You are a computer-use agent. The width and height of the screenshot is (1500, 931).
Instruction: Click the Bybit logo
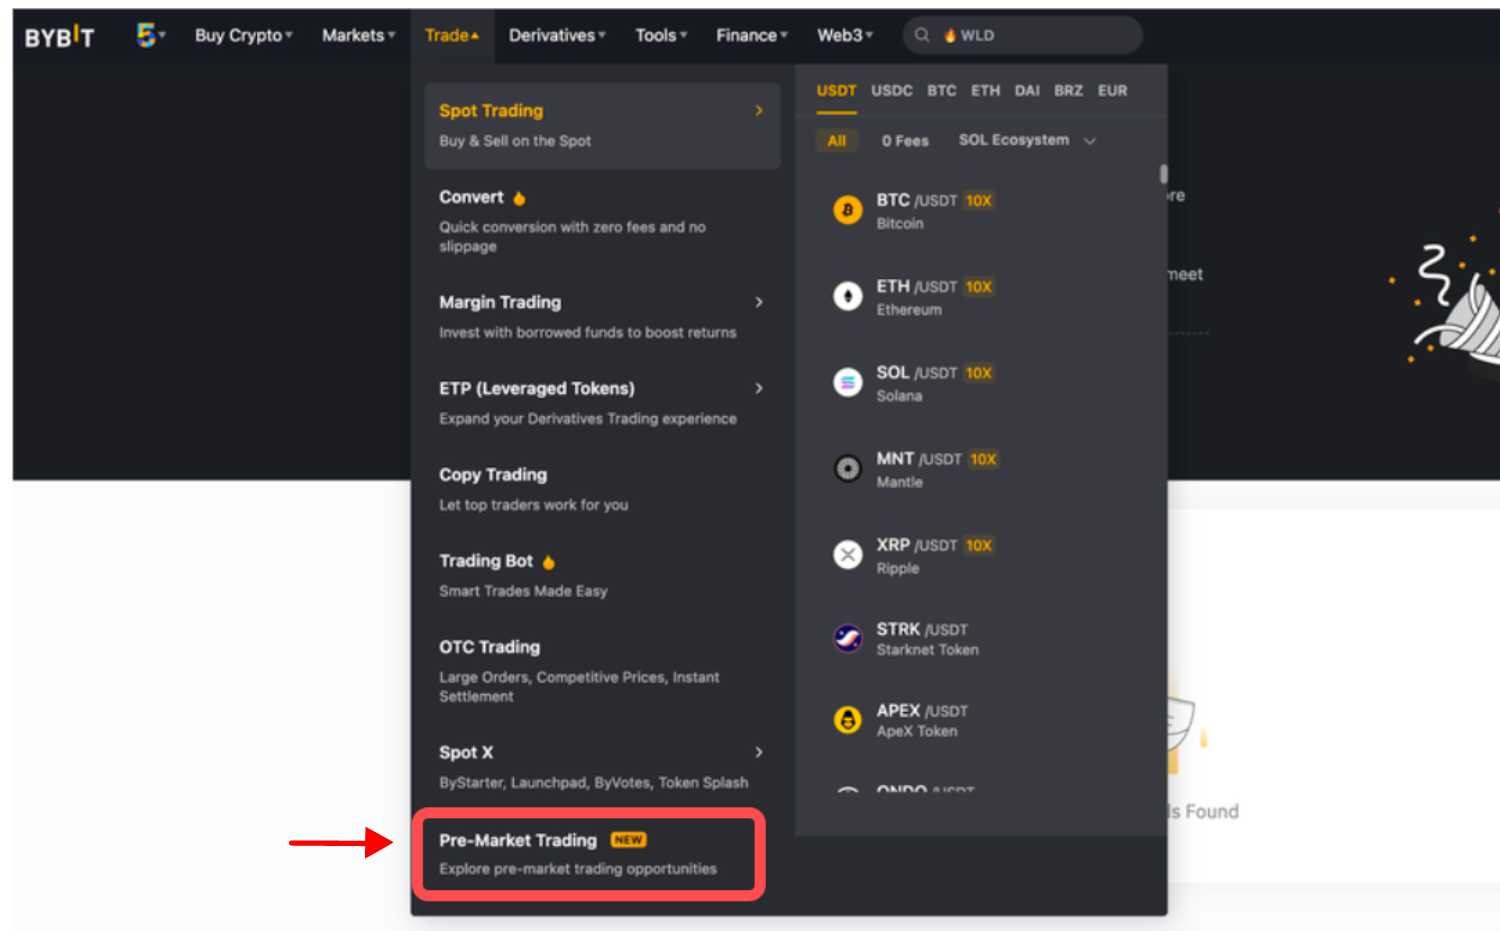pos(59,36)
